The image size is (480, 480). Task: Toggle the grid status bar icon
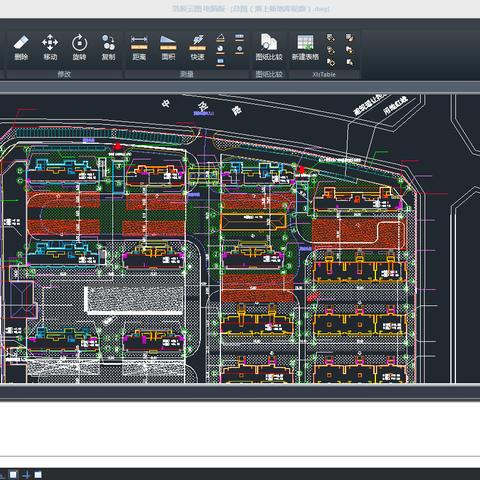click(13, 475)
